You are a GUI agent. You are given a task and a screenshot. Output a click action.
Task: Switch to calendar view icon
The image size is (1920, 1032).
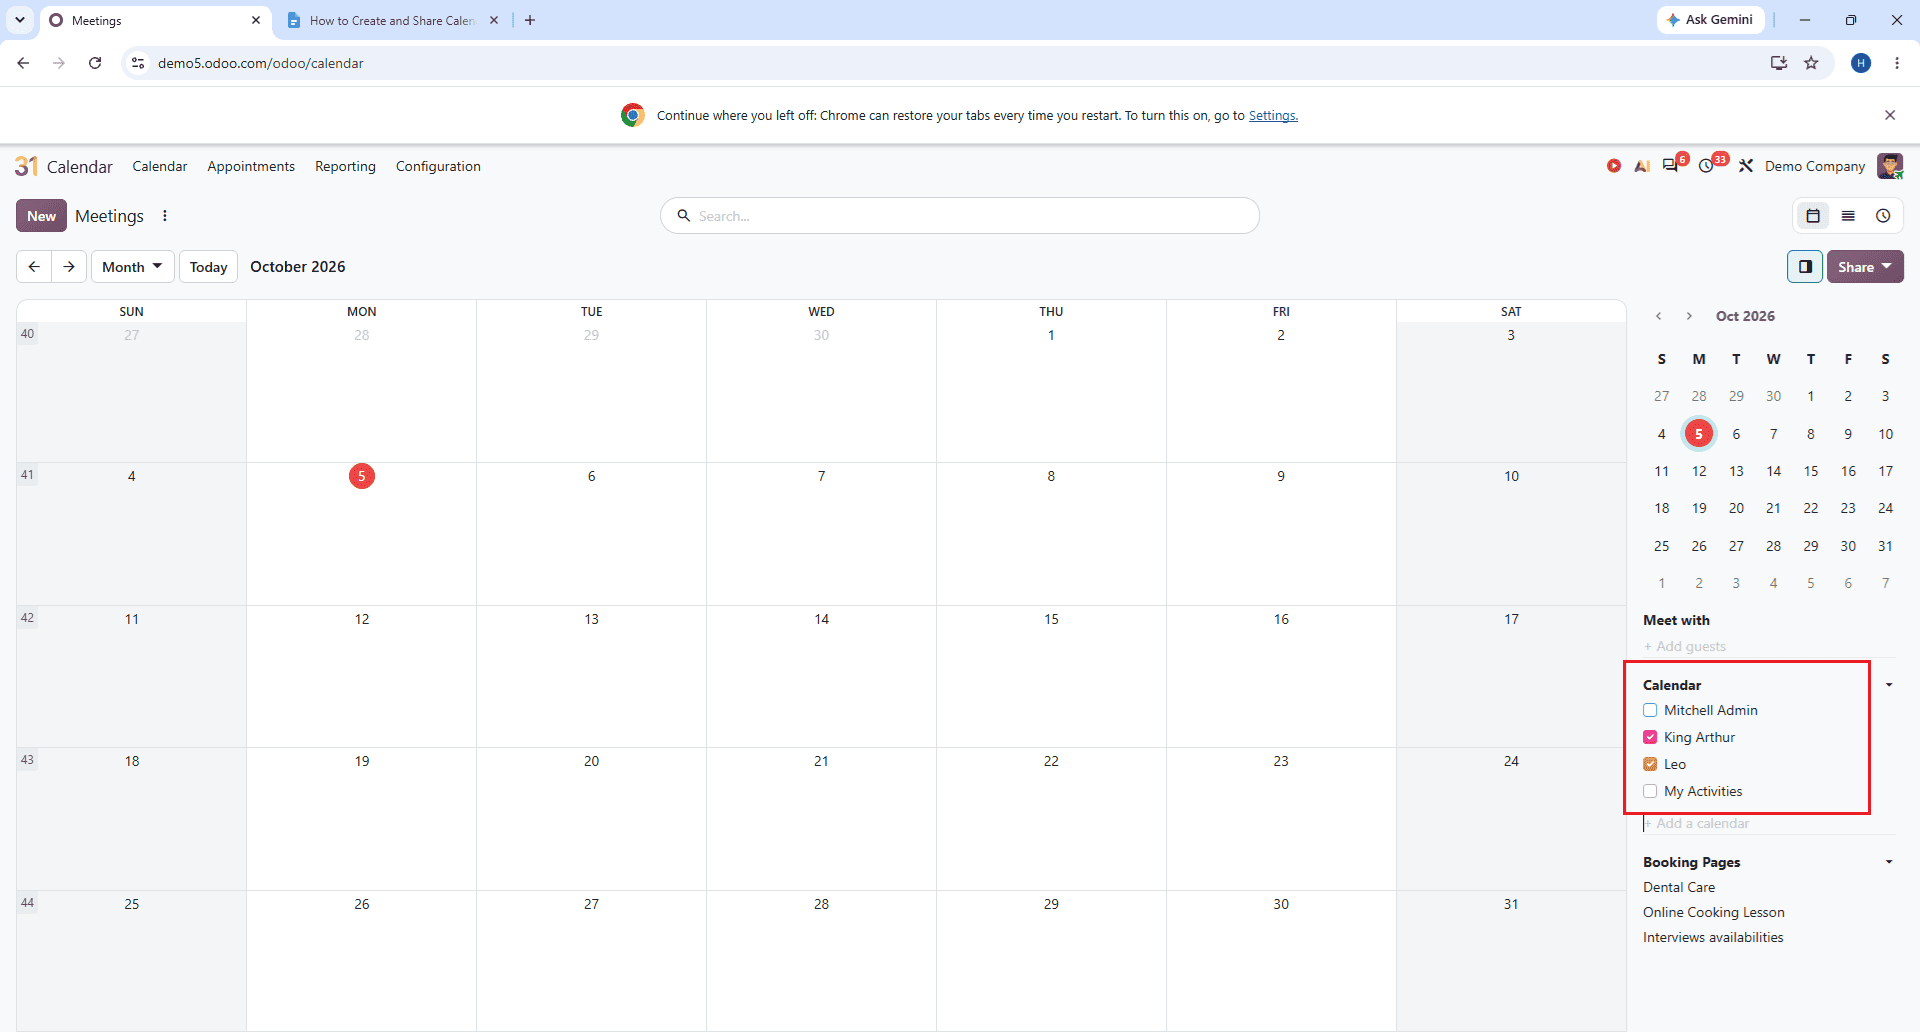(x=1813, y=216)
